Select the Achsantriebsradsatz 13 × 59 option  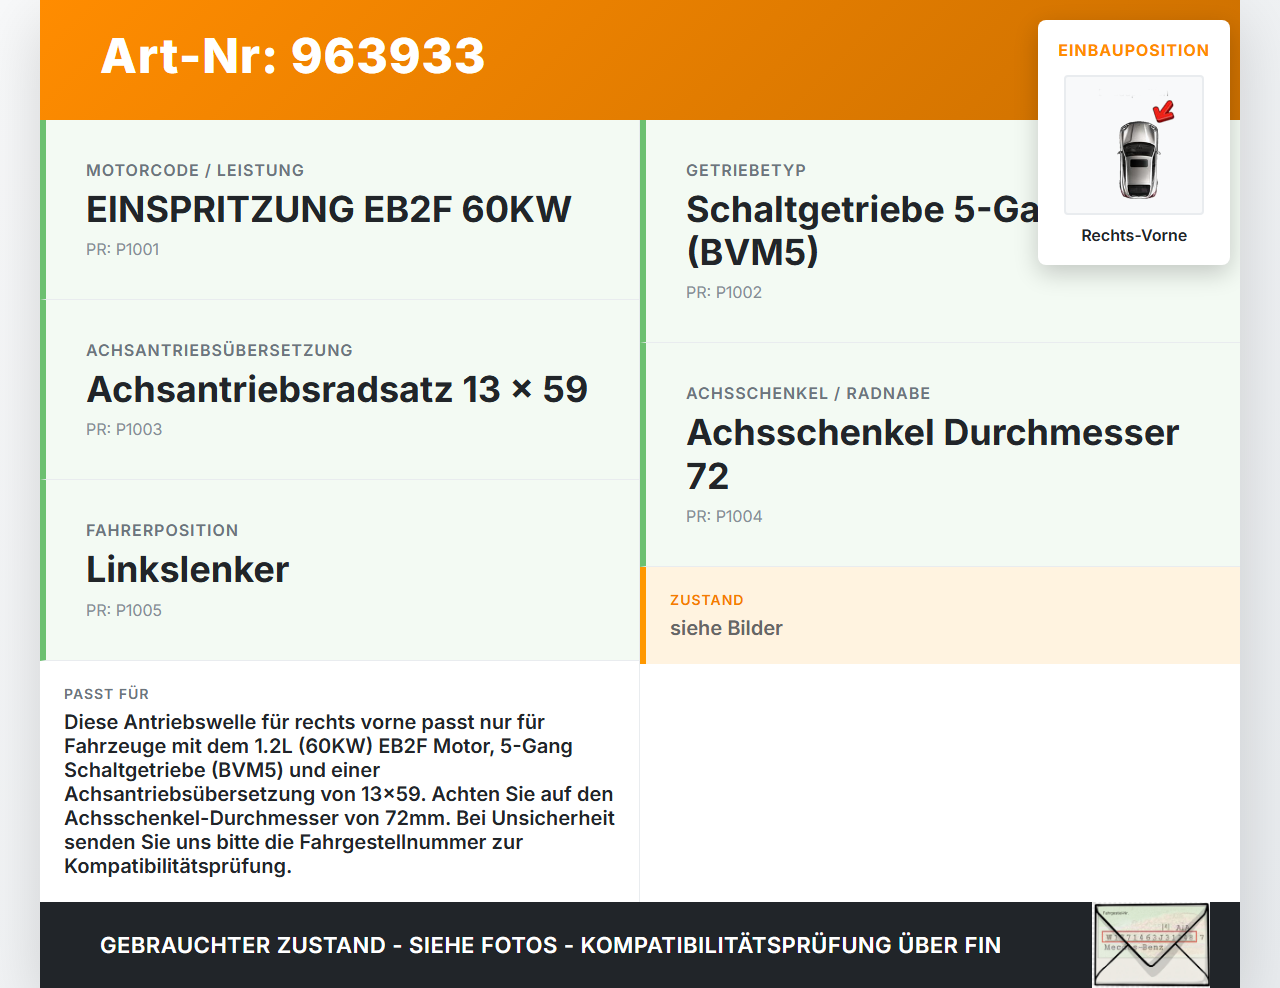(x=337, y=390)
